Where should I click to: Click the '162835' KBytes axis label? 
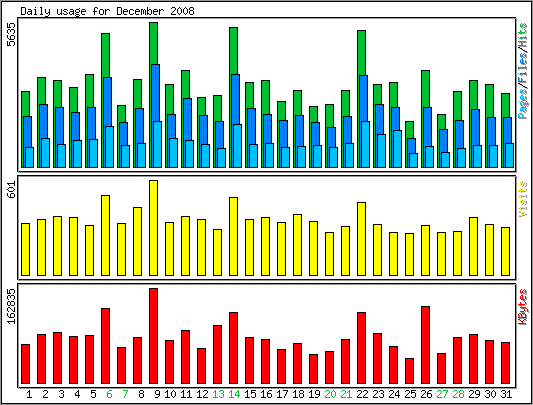[x=12, y=306]
